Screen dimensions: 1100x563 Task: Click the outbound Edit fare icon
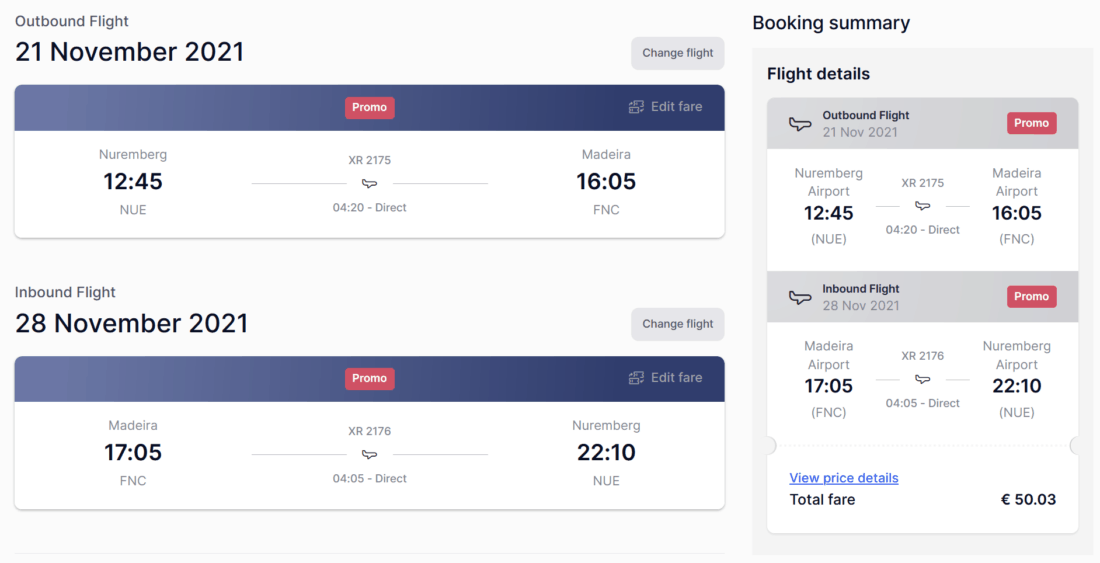636,107
